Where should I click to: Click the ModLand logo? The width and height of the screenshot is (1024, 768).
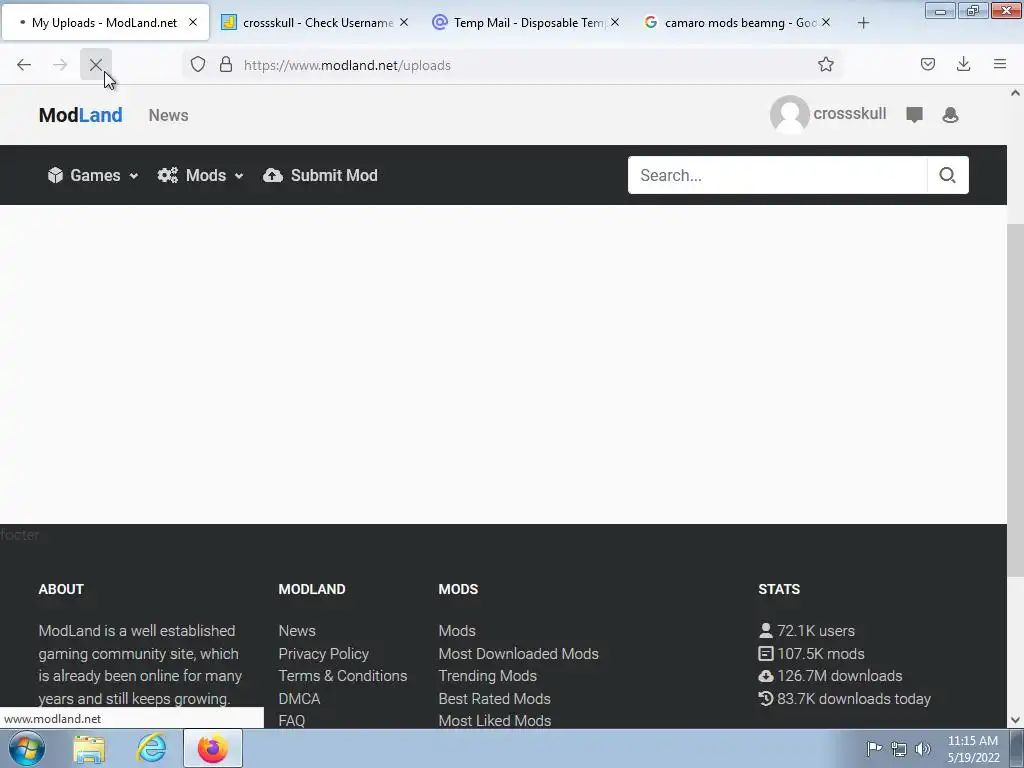[80, 115]
